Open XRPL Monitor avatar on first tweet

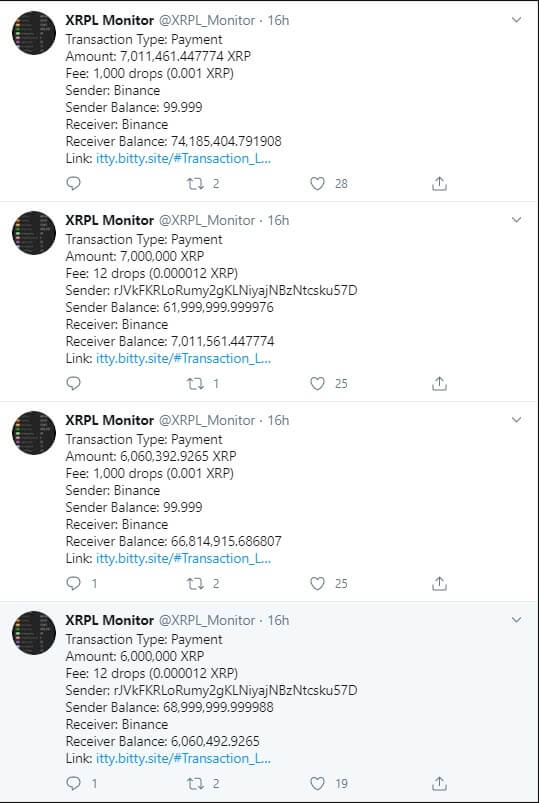coord(34,33)
